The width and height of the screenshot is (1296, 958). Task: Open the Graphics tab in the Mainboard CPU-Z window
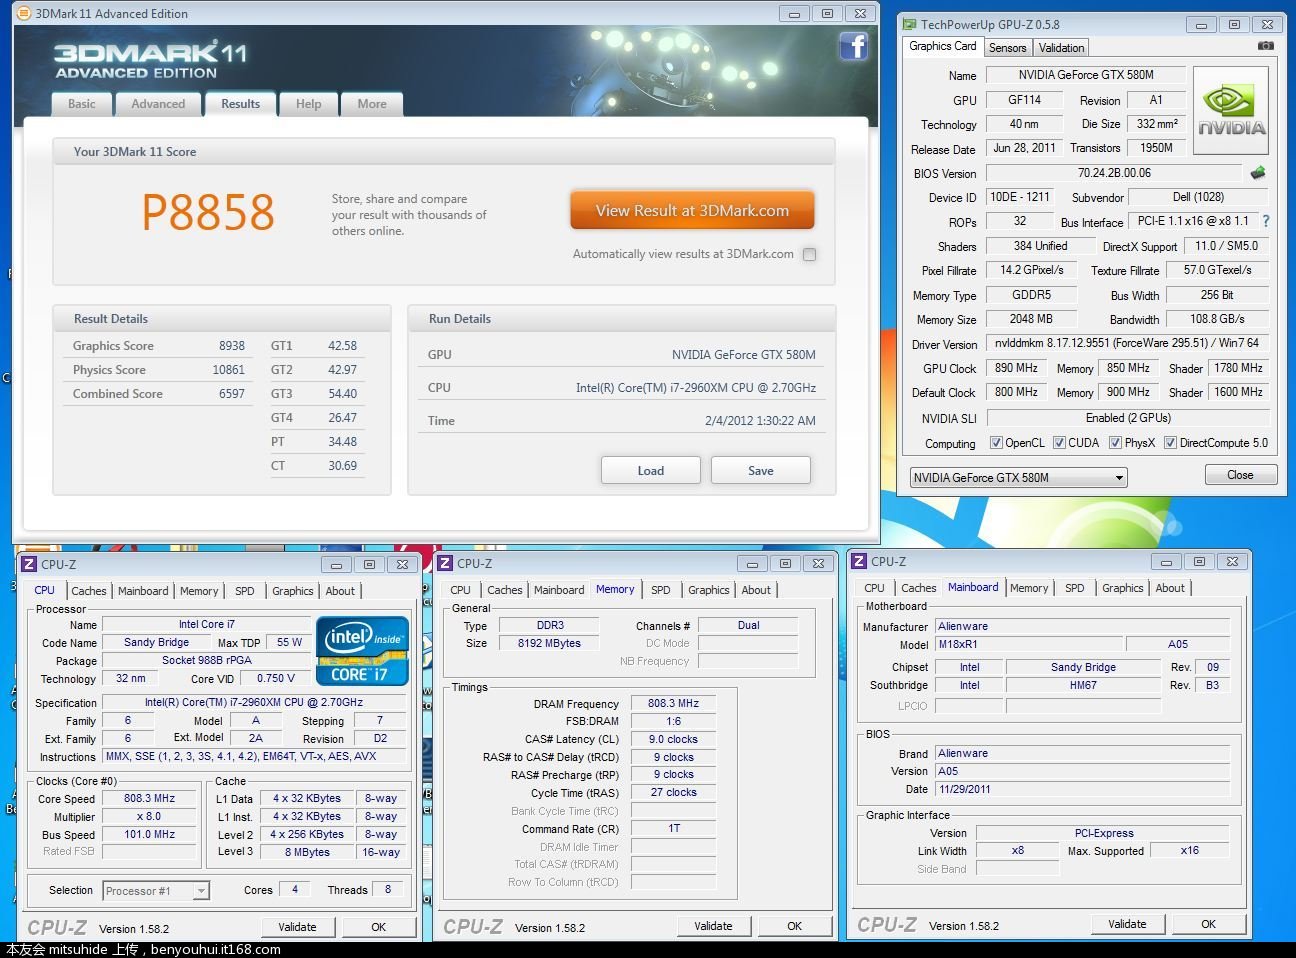click(x=1122, y=588)
